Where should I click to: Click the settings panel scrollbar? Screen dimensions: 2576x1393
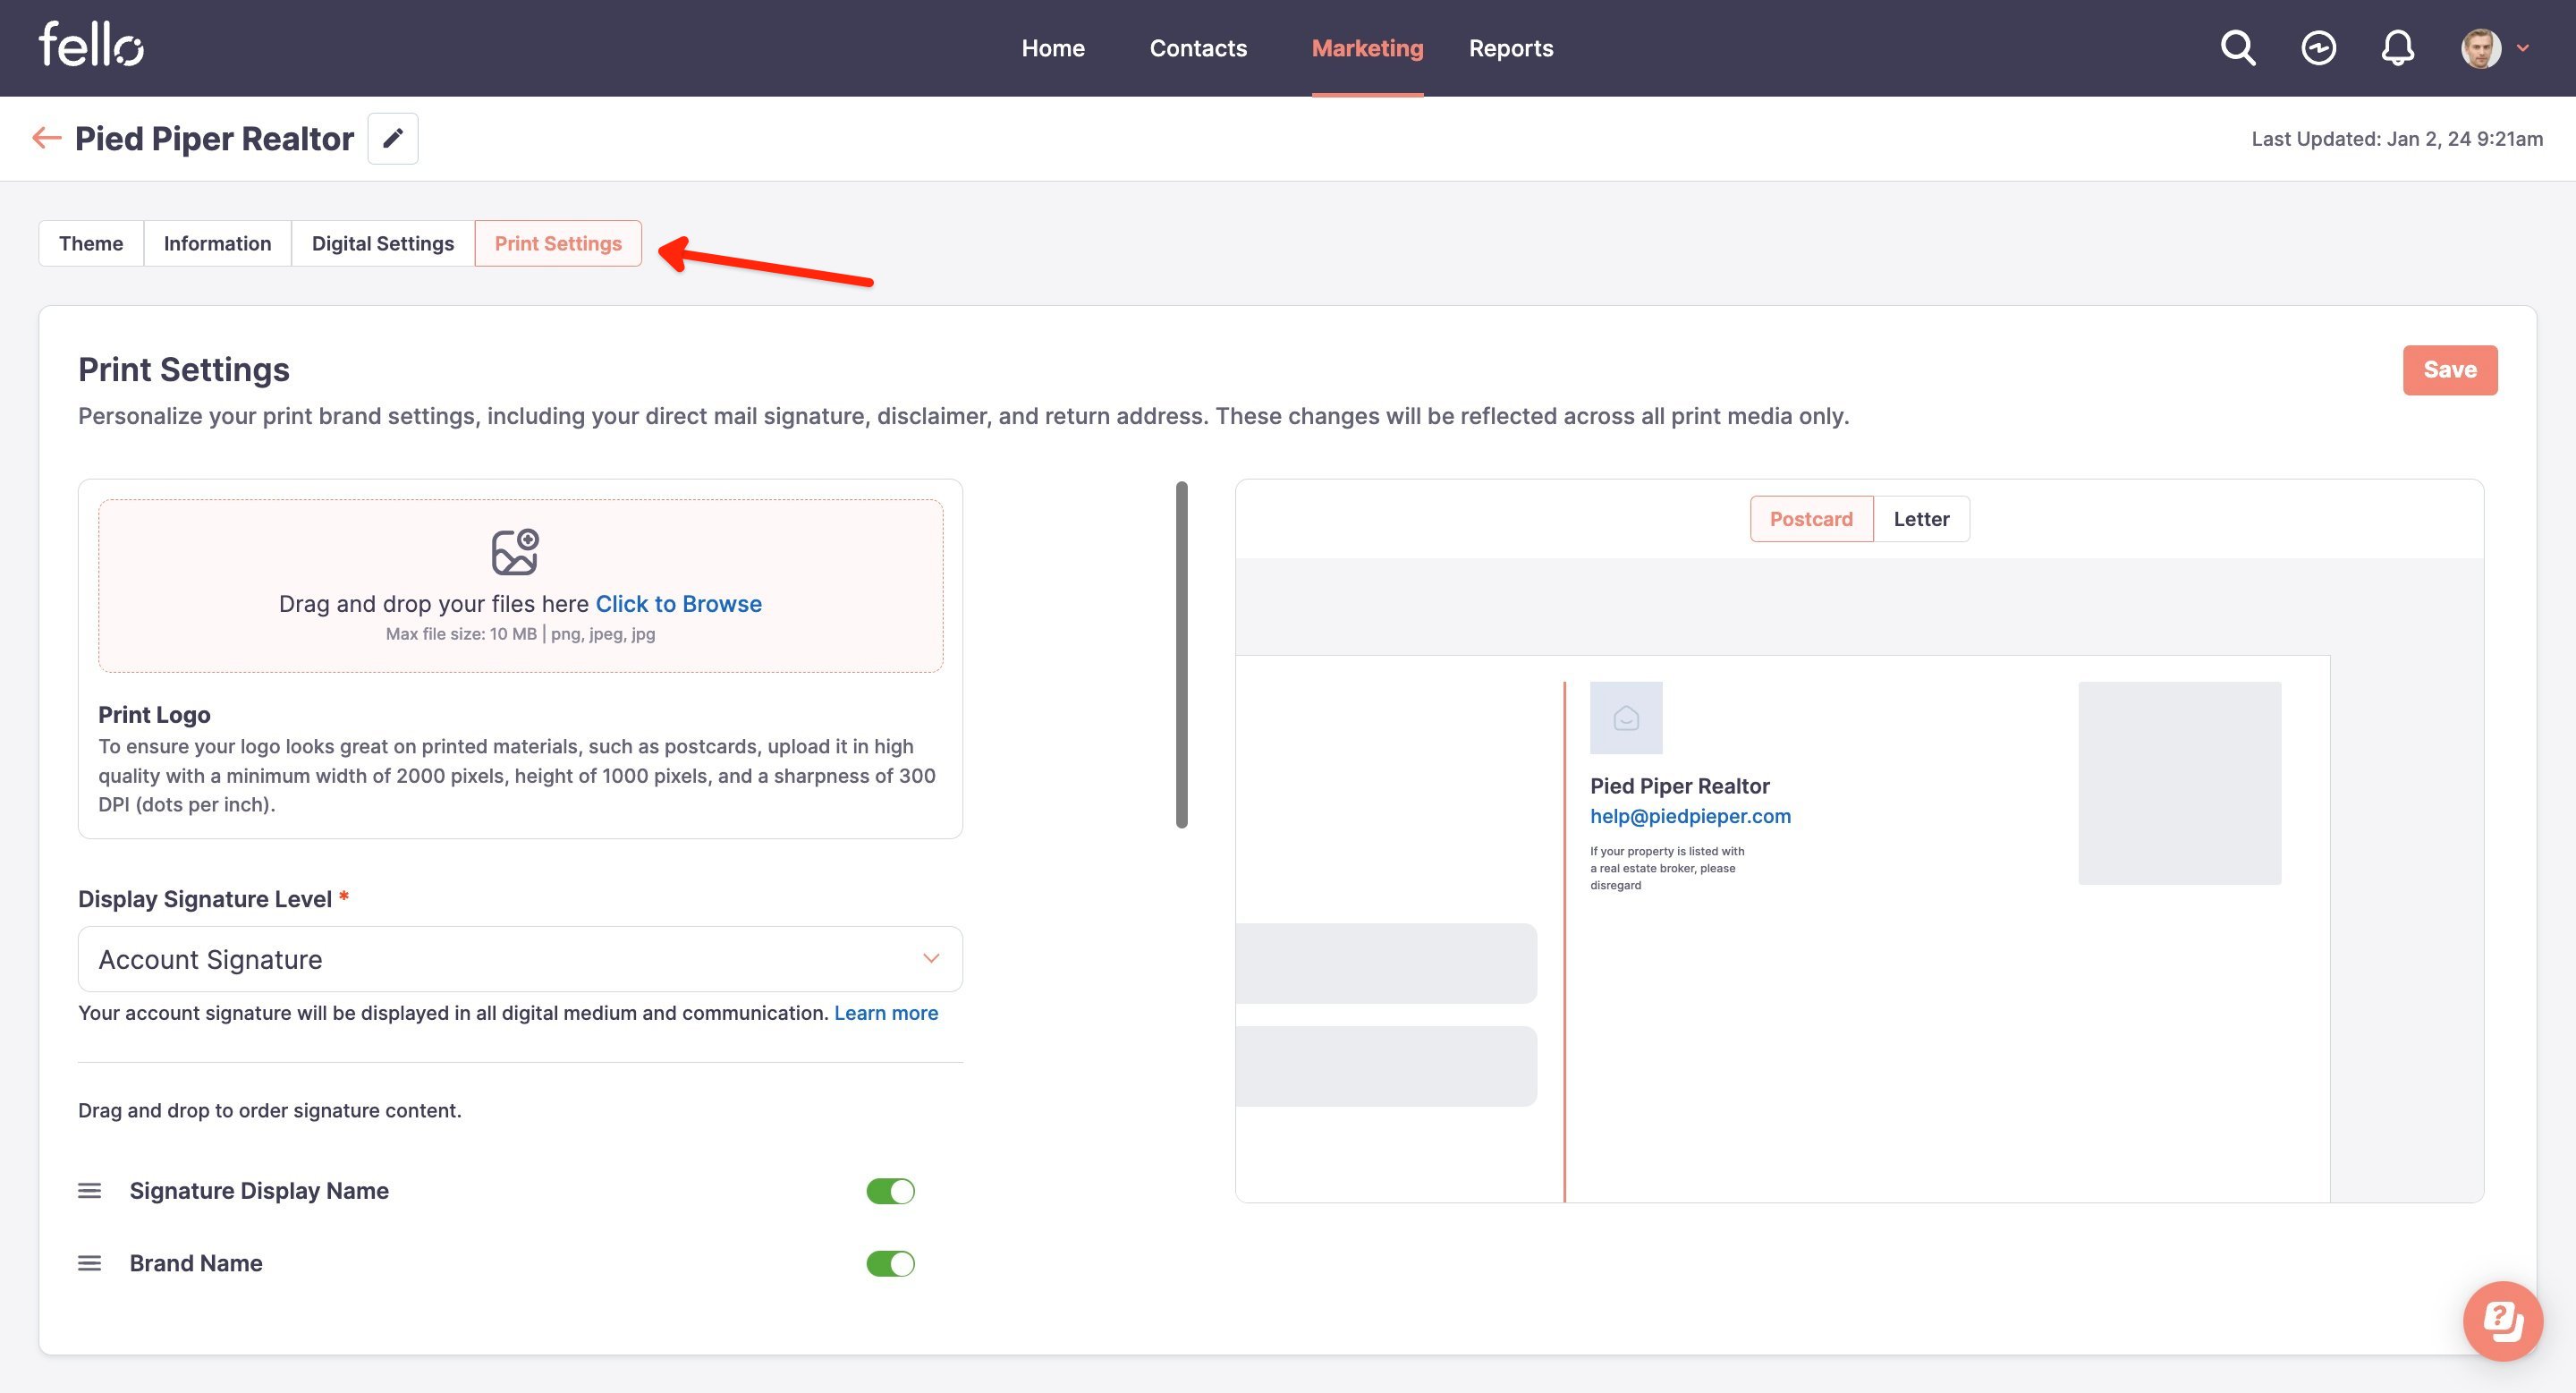(1182, 655)
